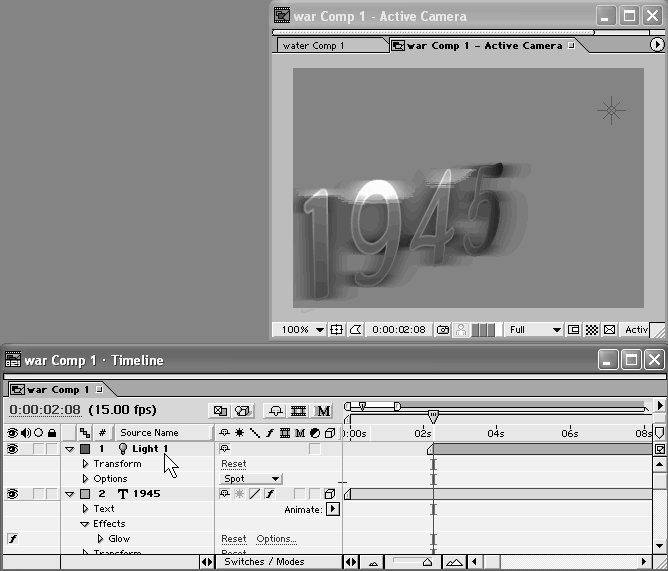This screenshot has width=668, height=571.
Task: Click the snapshot camera icon in viewer
Action: (x=443, y=330)
